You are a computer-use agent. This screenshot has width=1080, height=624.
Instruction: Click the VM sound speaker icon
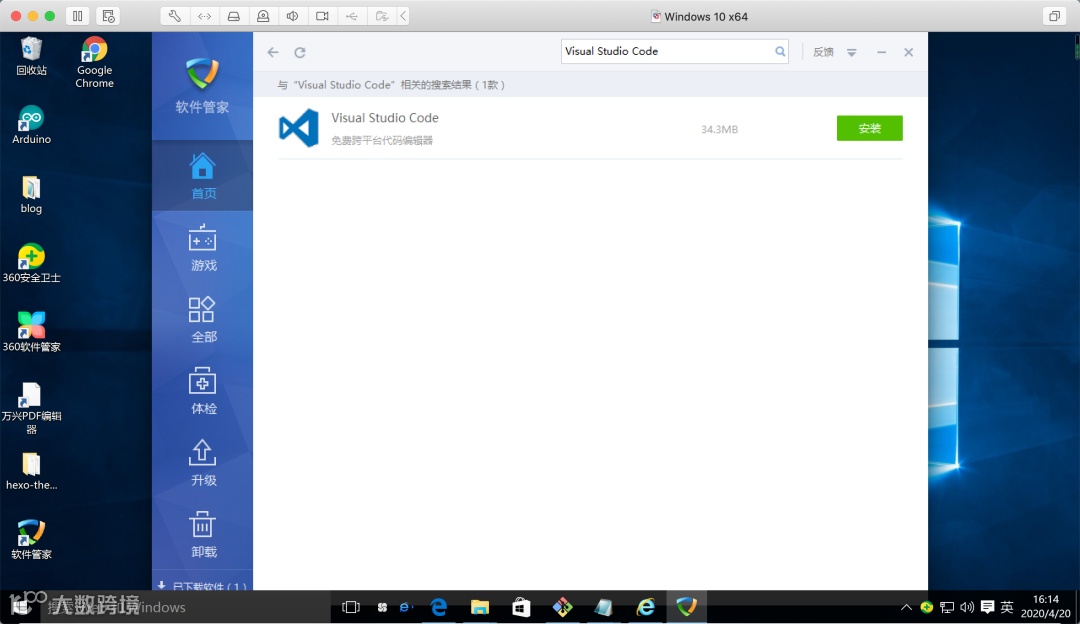pyautogui.click(x=293, y=16)
